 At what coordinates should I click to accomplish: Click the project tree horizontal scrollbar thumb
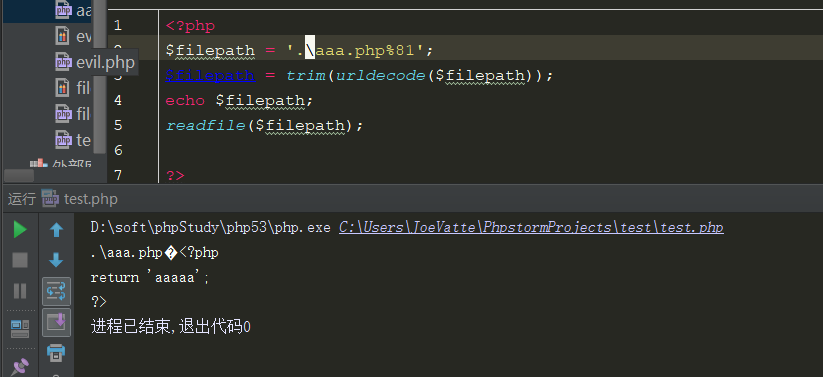coord(19,175)
